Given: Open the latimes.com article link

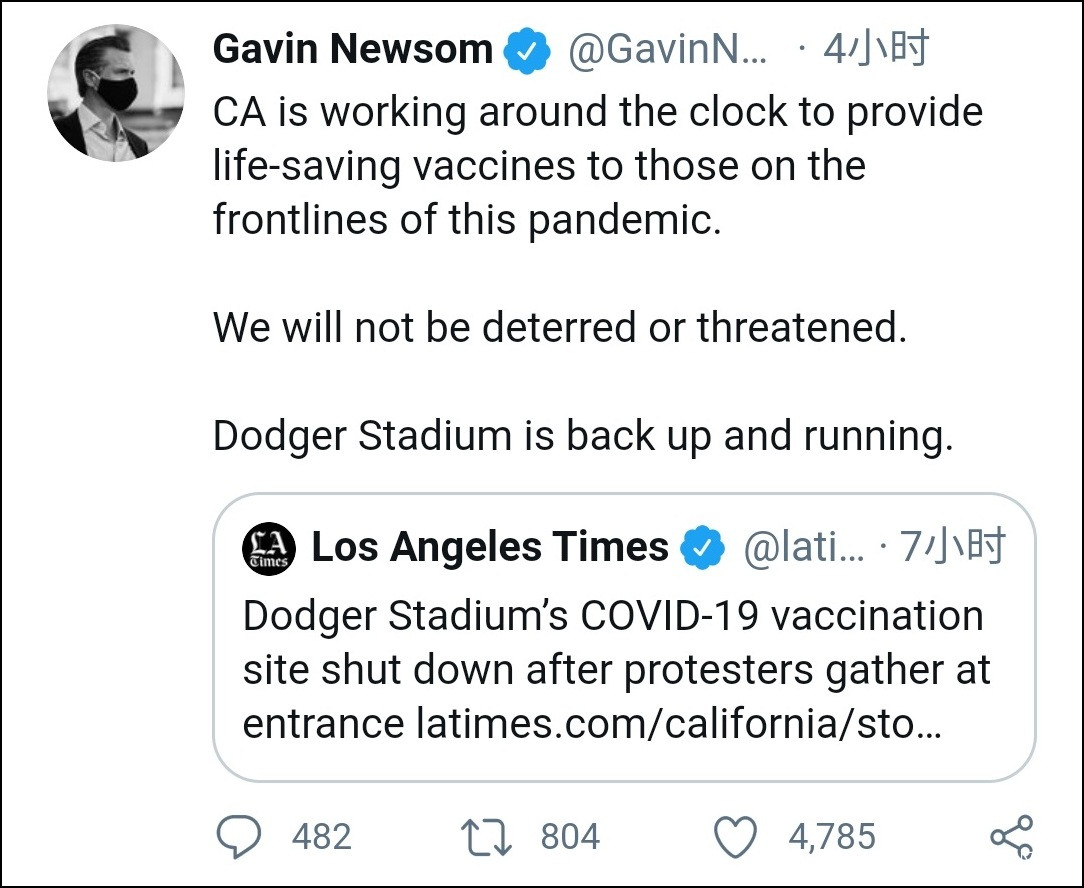Looking at the screenshot, I should click(x=678, y=723).
